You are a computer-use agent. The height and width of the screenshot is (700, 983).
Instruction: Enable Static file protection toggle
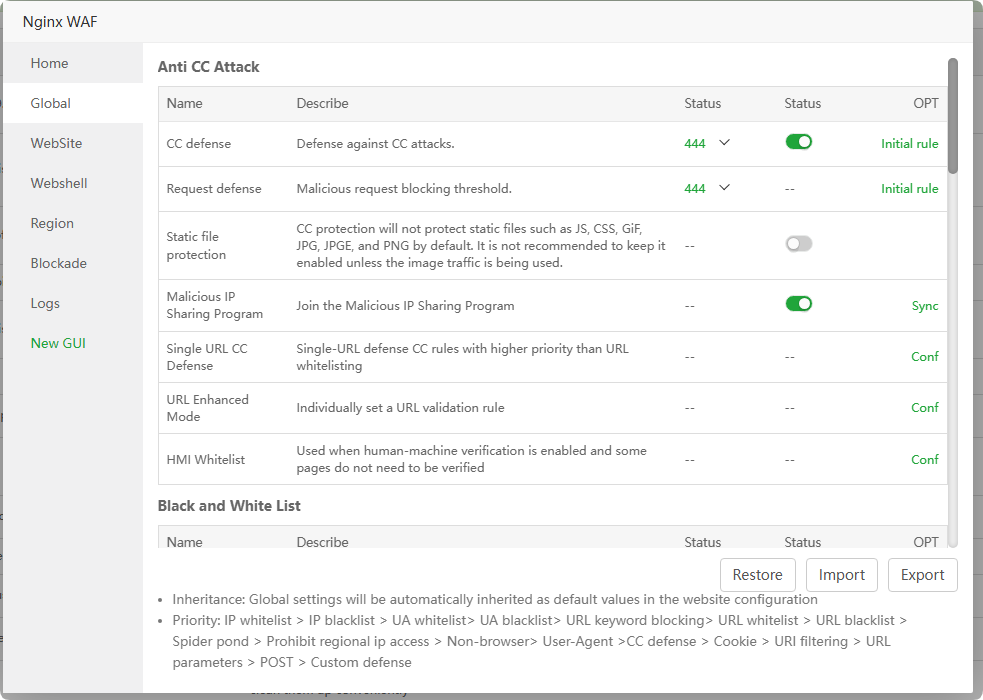(798, 243)
